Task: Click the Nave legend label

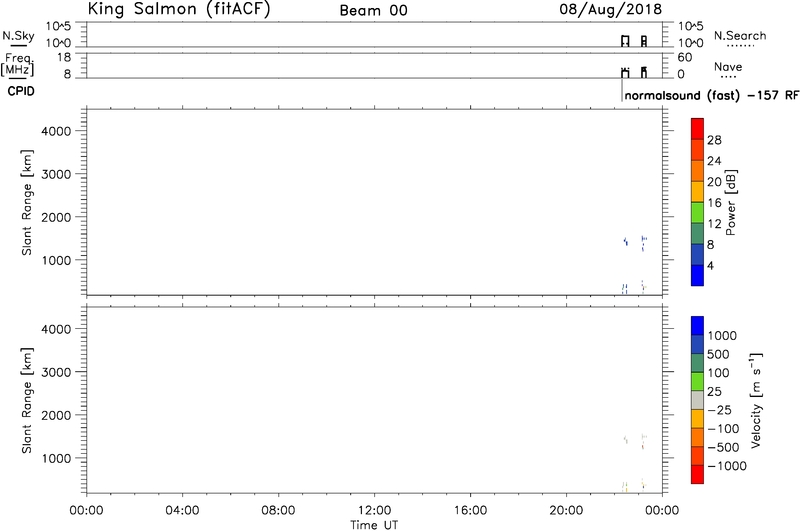Action: click(x=728, y=67)
